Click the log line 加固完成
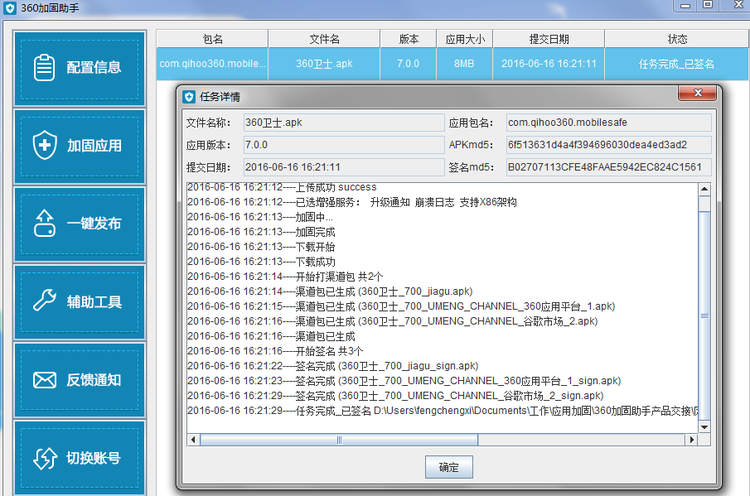 [261, 232]
